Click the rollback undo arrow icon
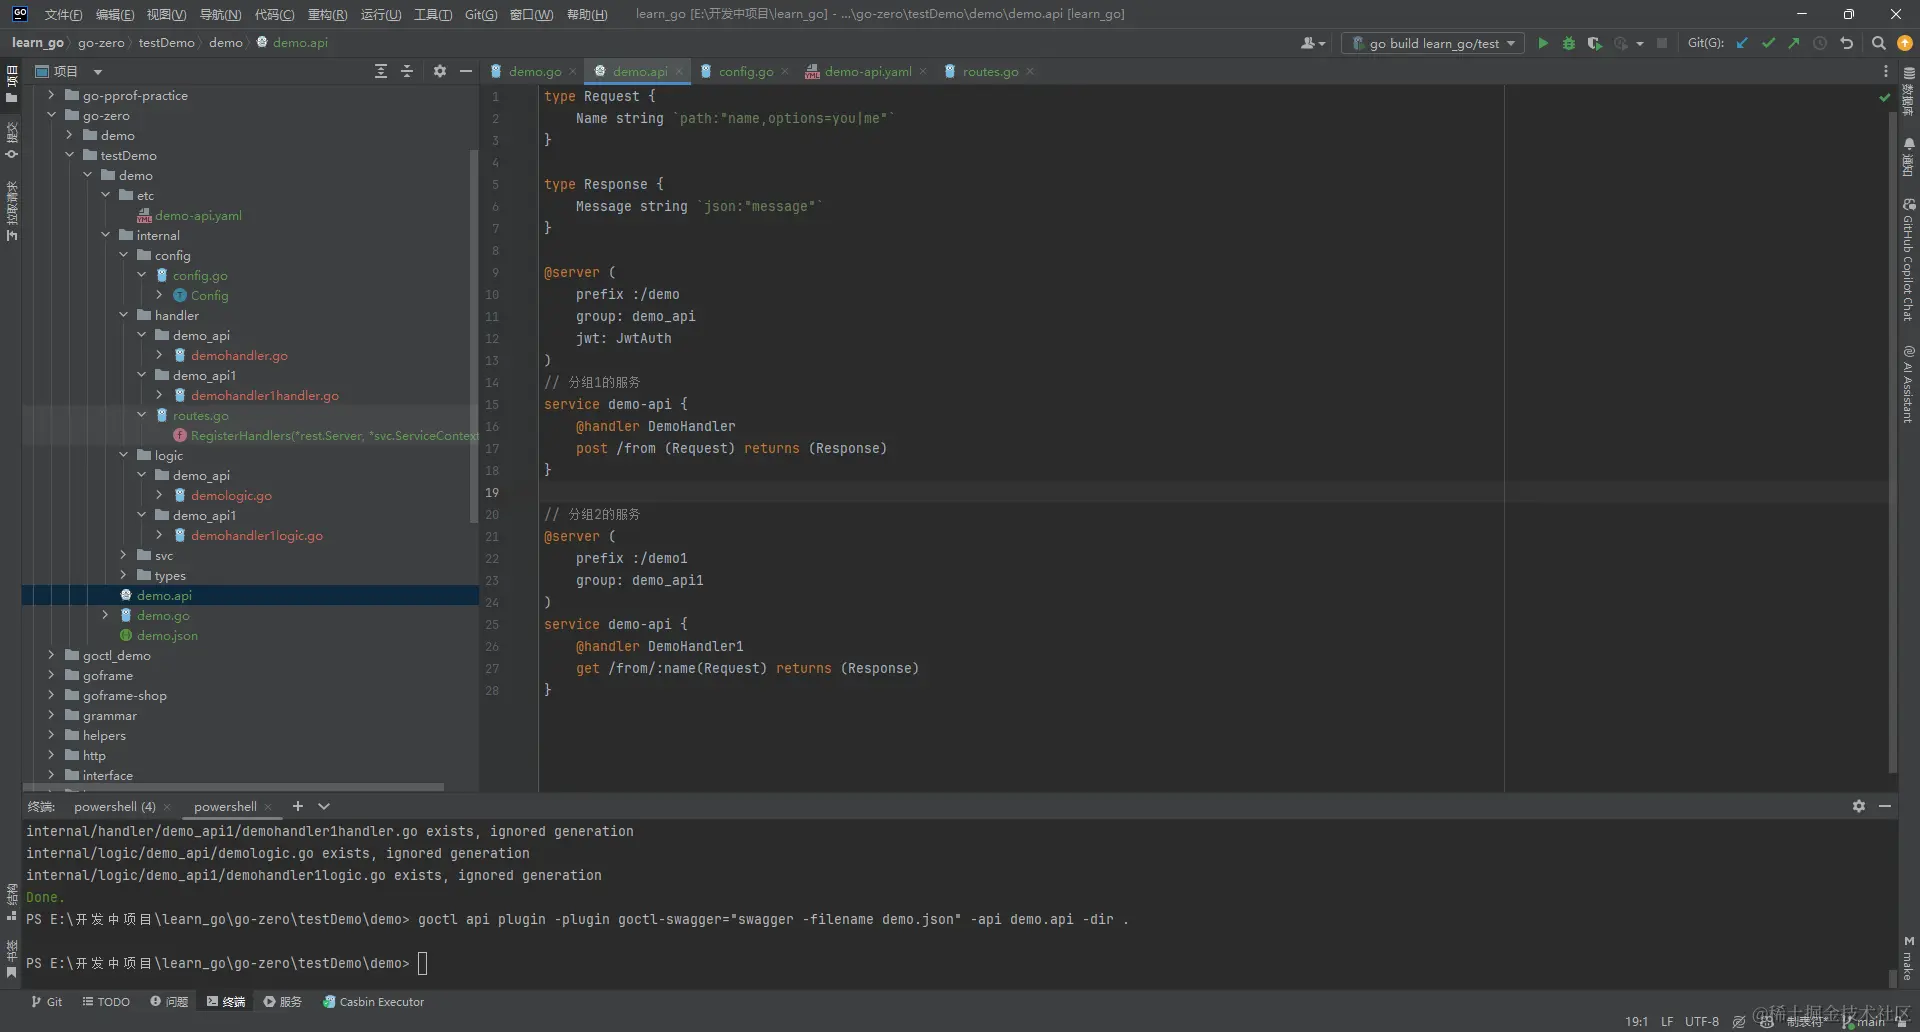 [x=1847, y=43]
